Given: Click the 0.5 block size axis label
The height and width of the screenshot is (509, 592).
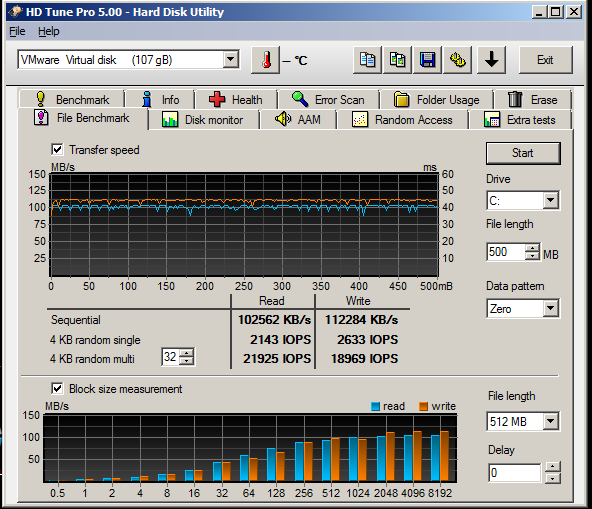Looking at the screenshot, I should [57, 493].
